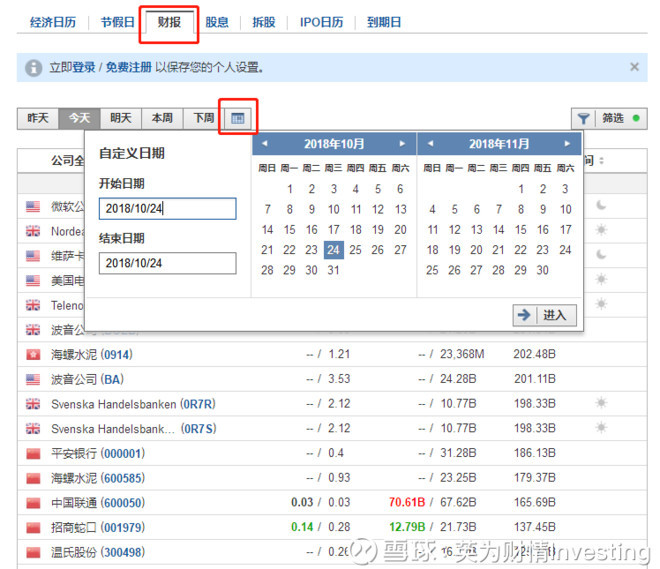660x569 pixels.
Task: Click November 2018 calendar left arrow
Action: 431,144
